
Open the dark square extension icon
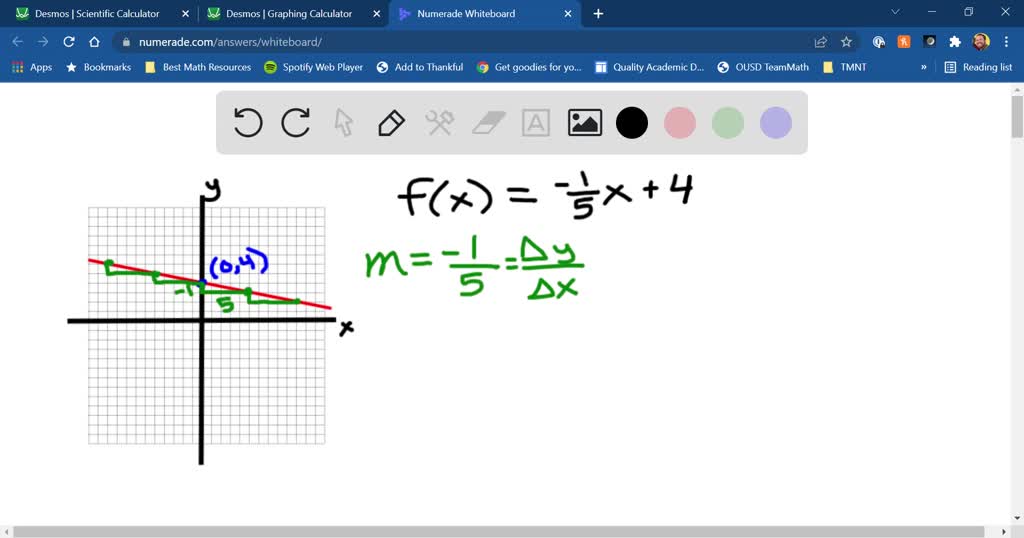tap(929, 42)
